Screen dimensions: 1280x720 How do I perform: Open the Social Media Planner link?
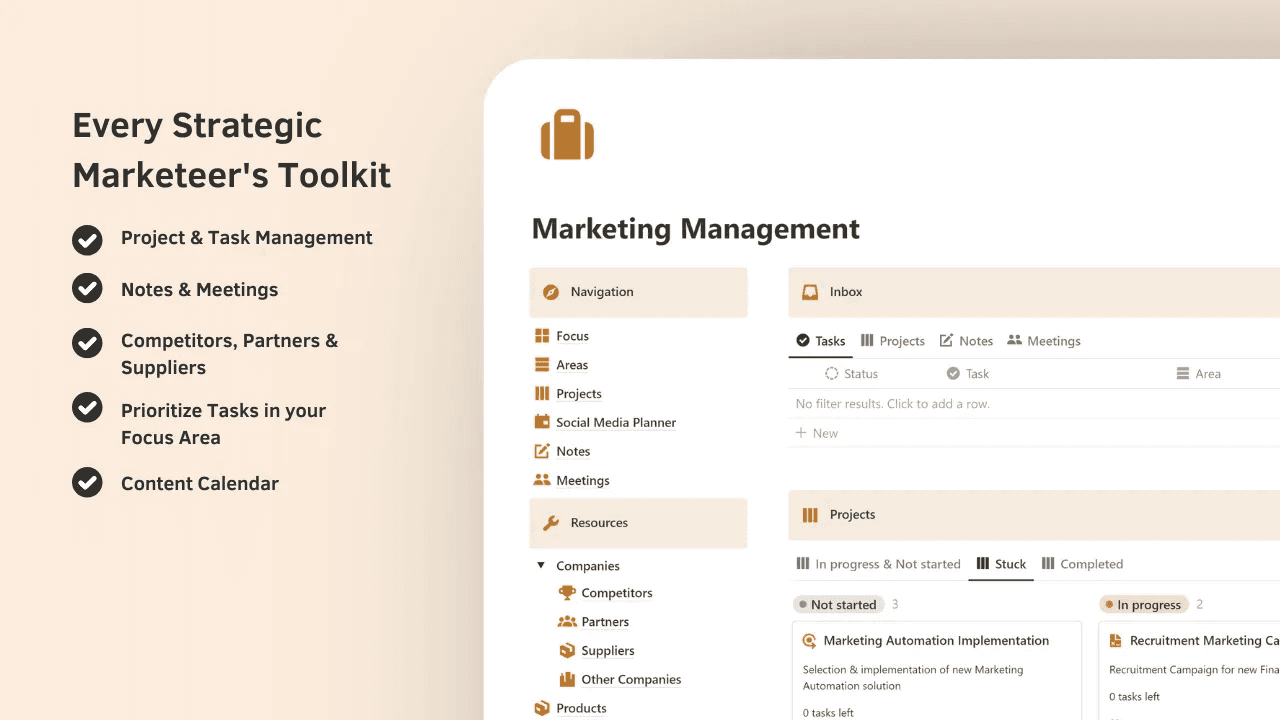616,423
